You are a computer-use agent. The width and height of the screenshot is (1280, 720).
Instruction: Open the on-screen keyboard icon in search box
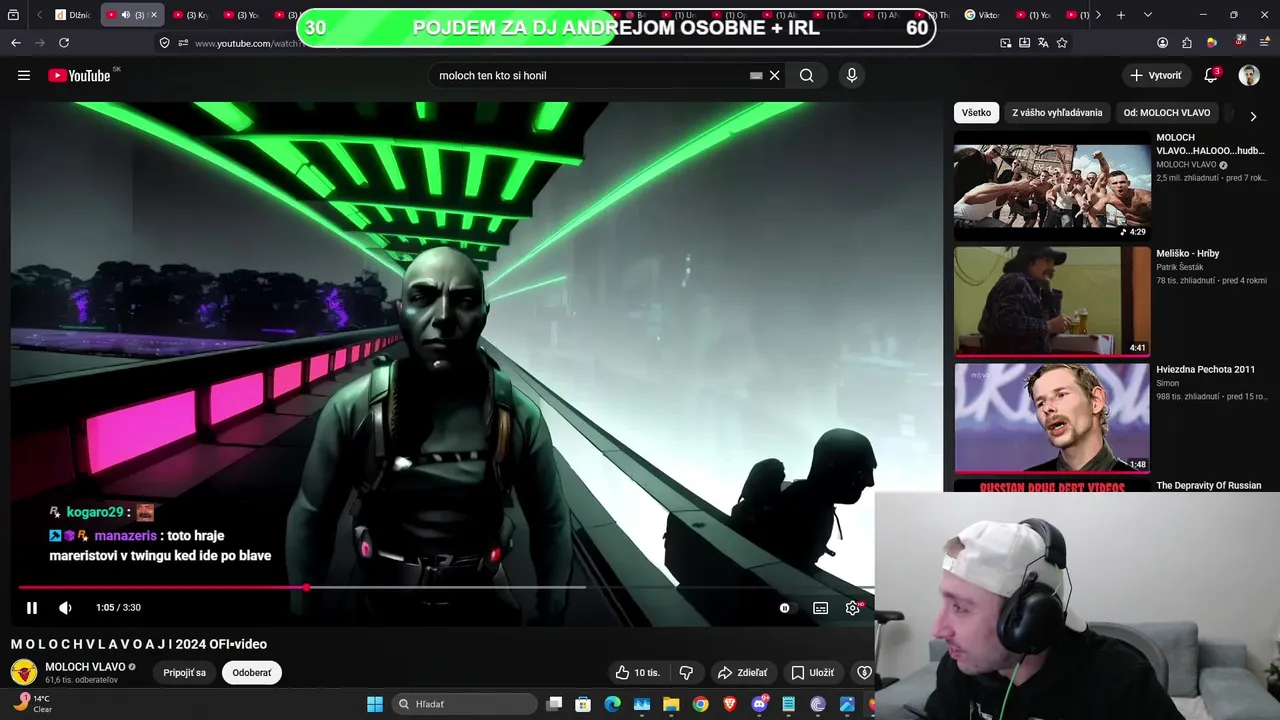click(x=756, y=75)
